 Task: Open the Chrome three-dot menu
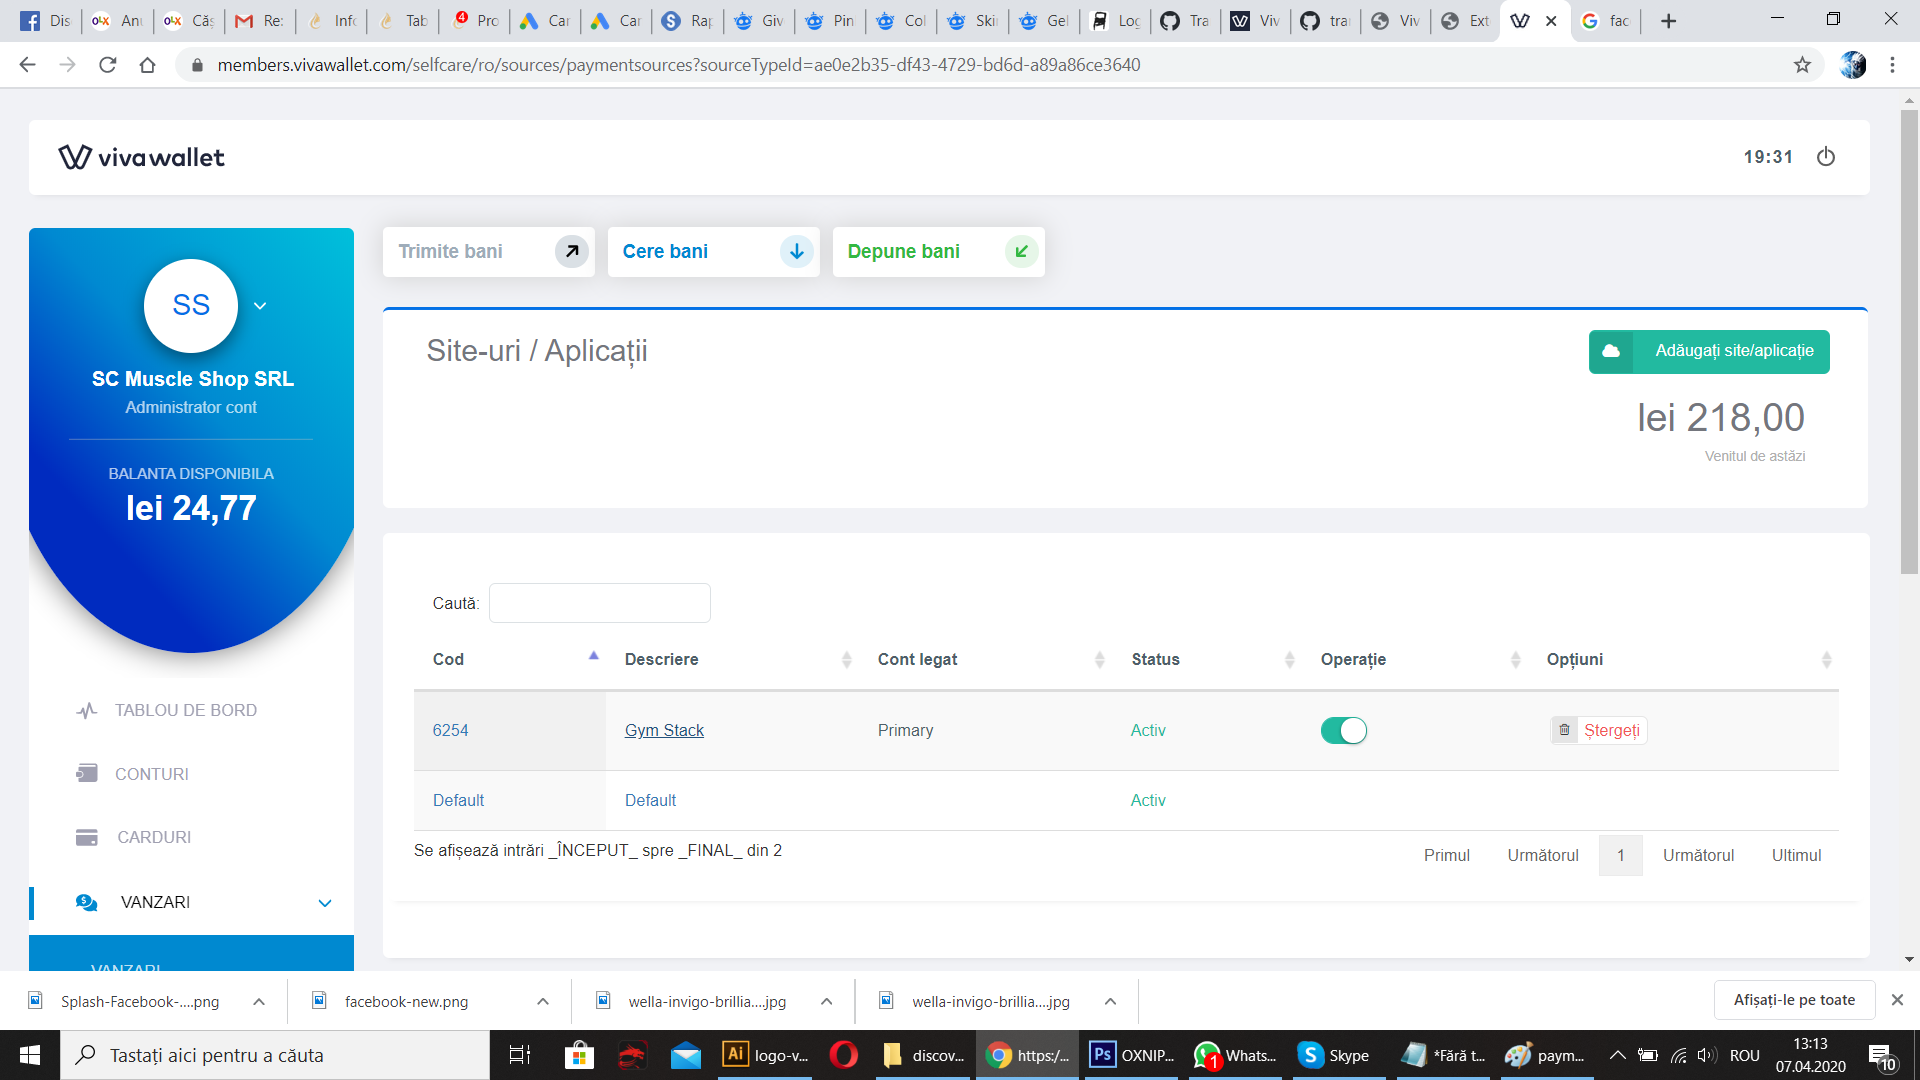(x=1892, y=65)
